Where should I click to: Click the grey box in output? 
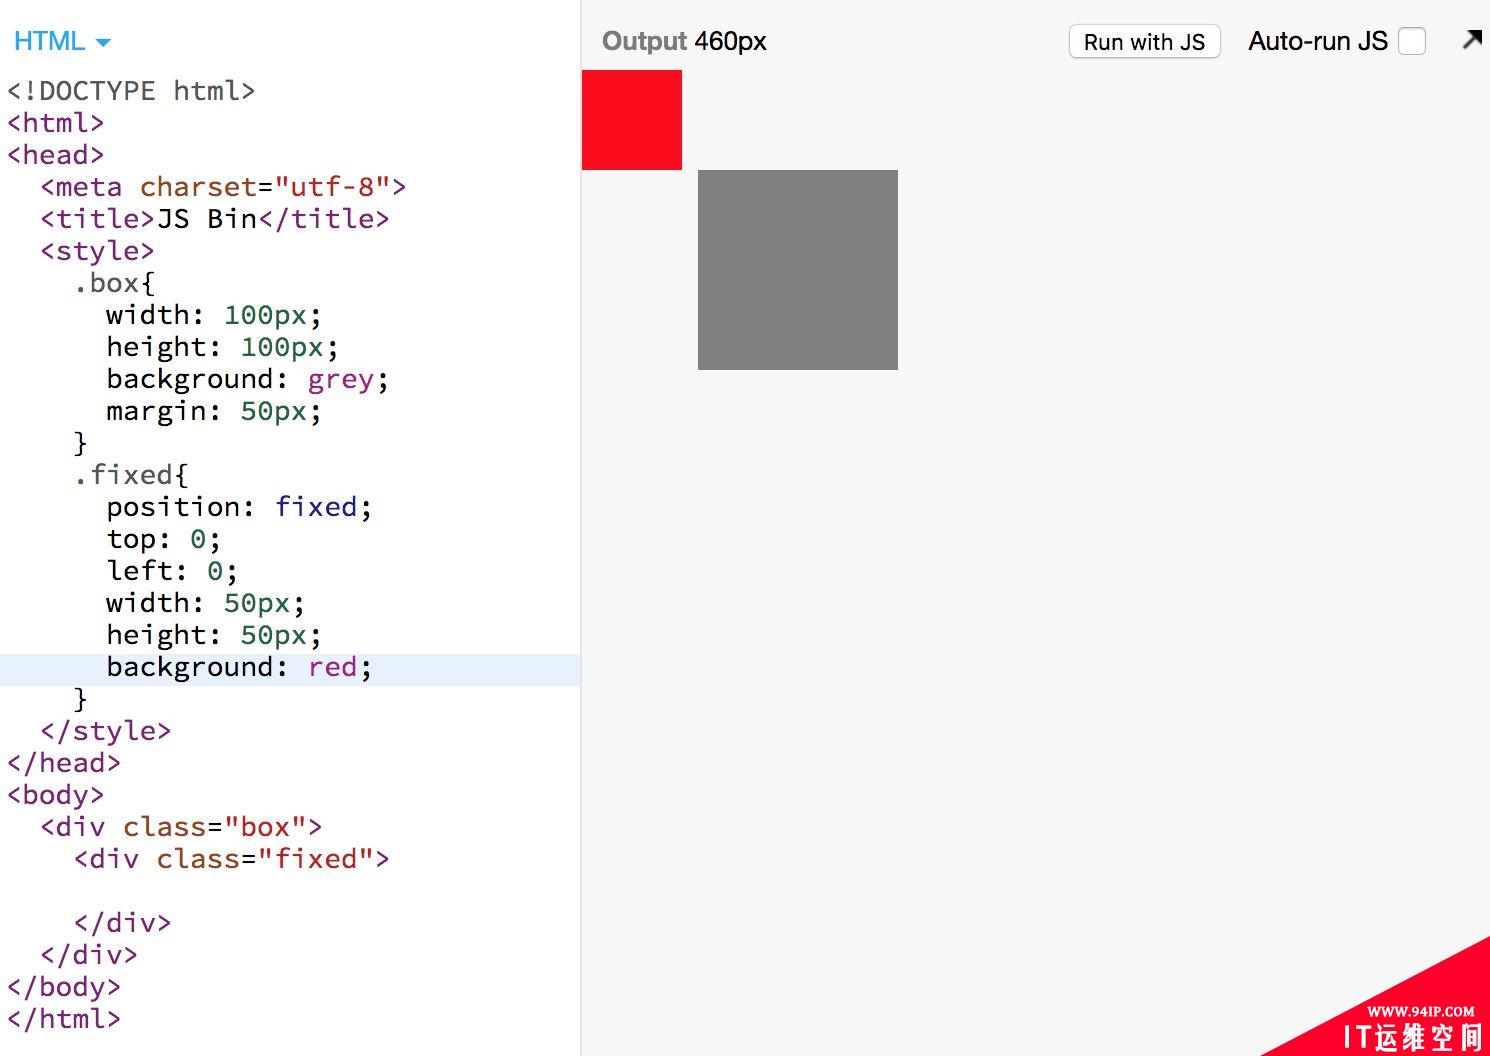point(798,270)
